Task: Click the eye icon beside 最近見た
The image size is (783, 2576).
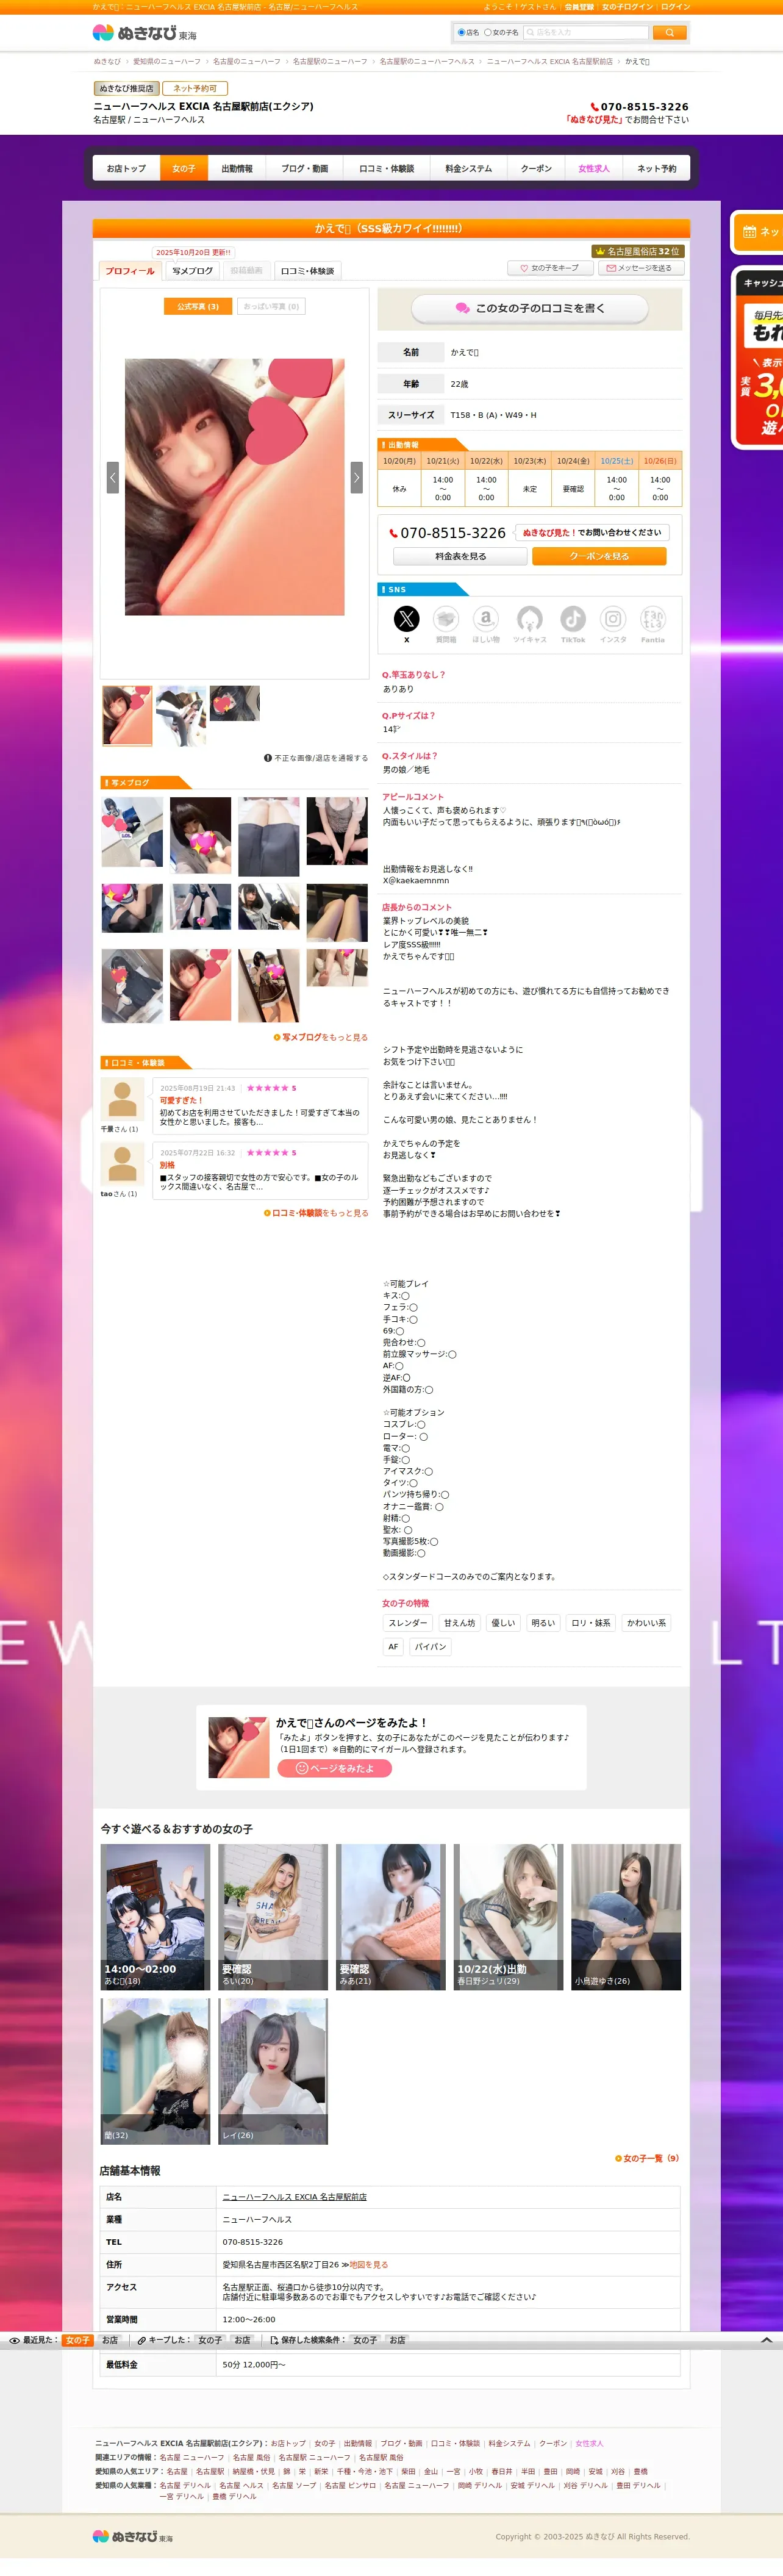Action: [14, 2340]
